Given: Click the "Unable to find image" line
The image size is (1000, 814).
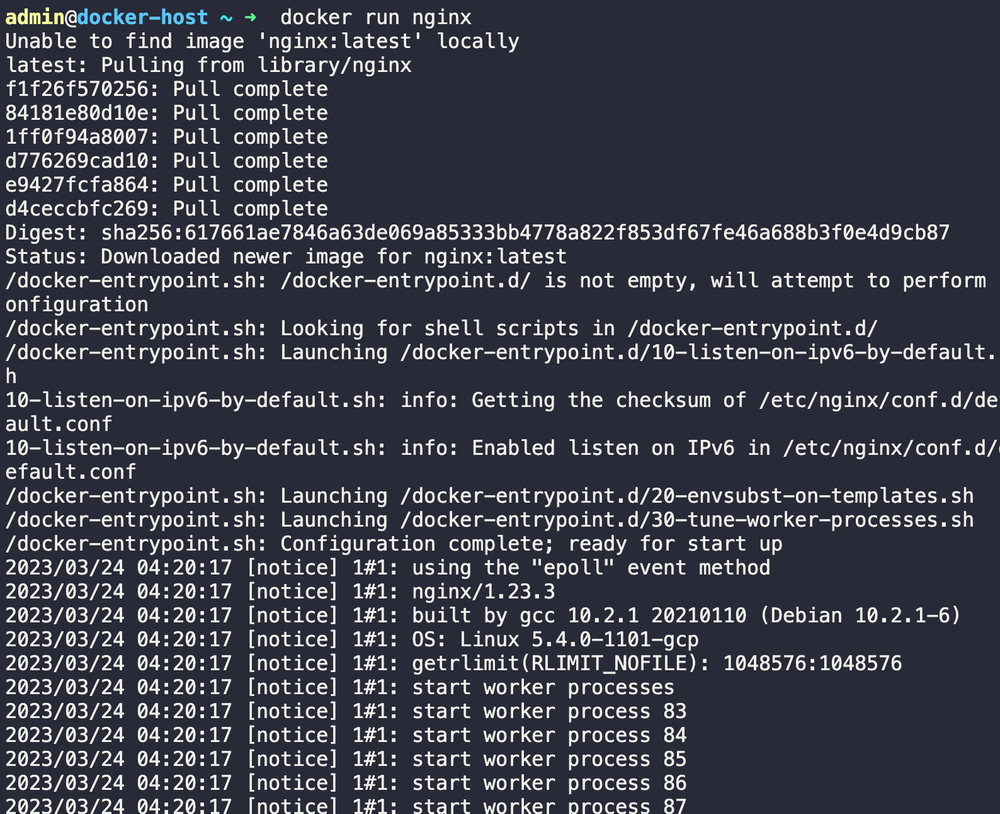Looking at the screenshot, I should click(x=262, y=41).
